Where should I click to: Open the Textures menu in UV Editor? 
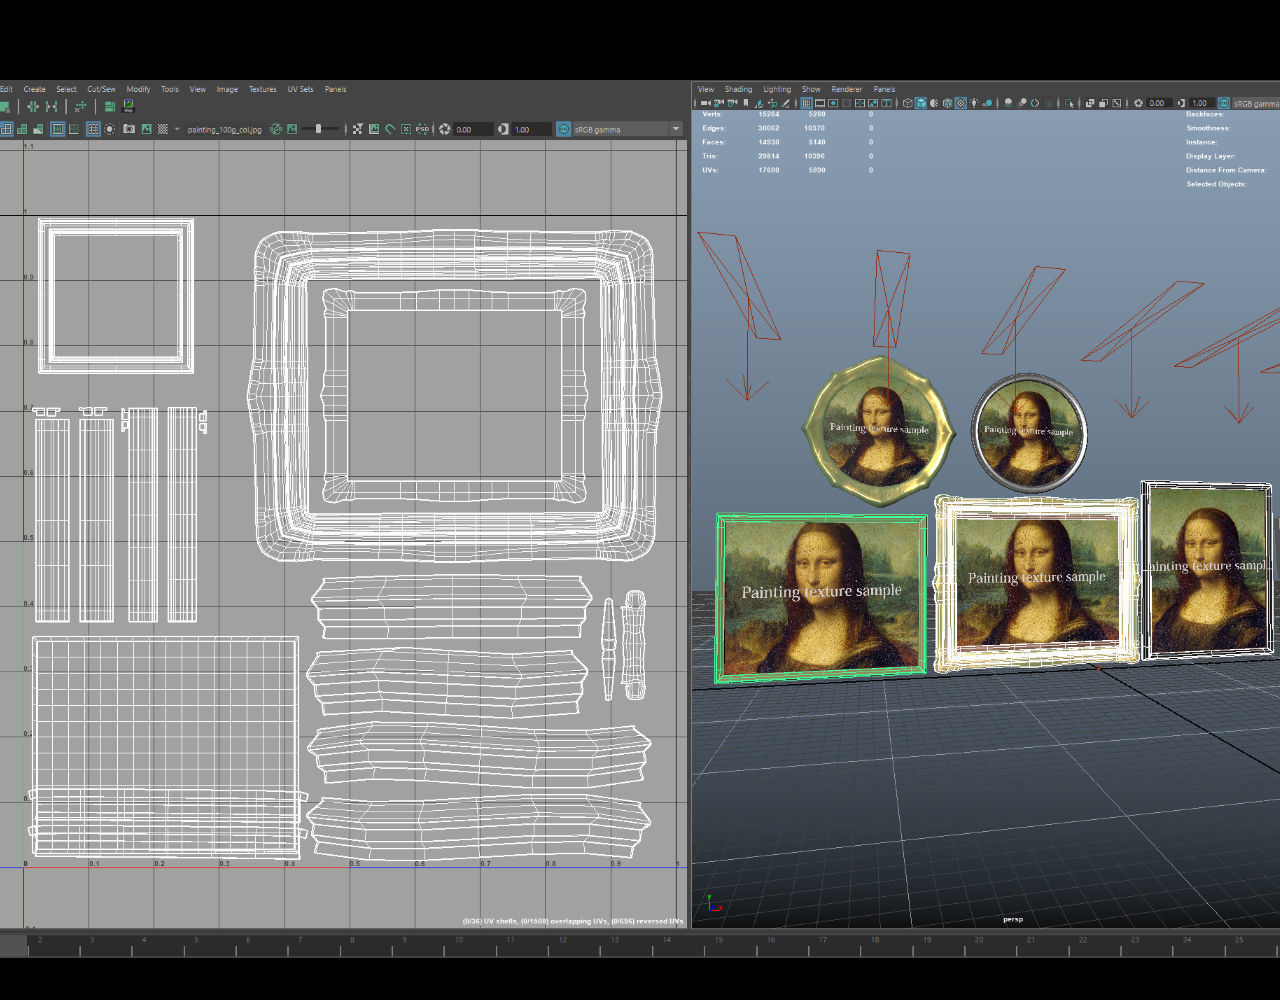click(263, 89)
